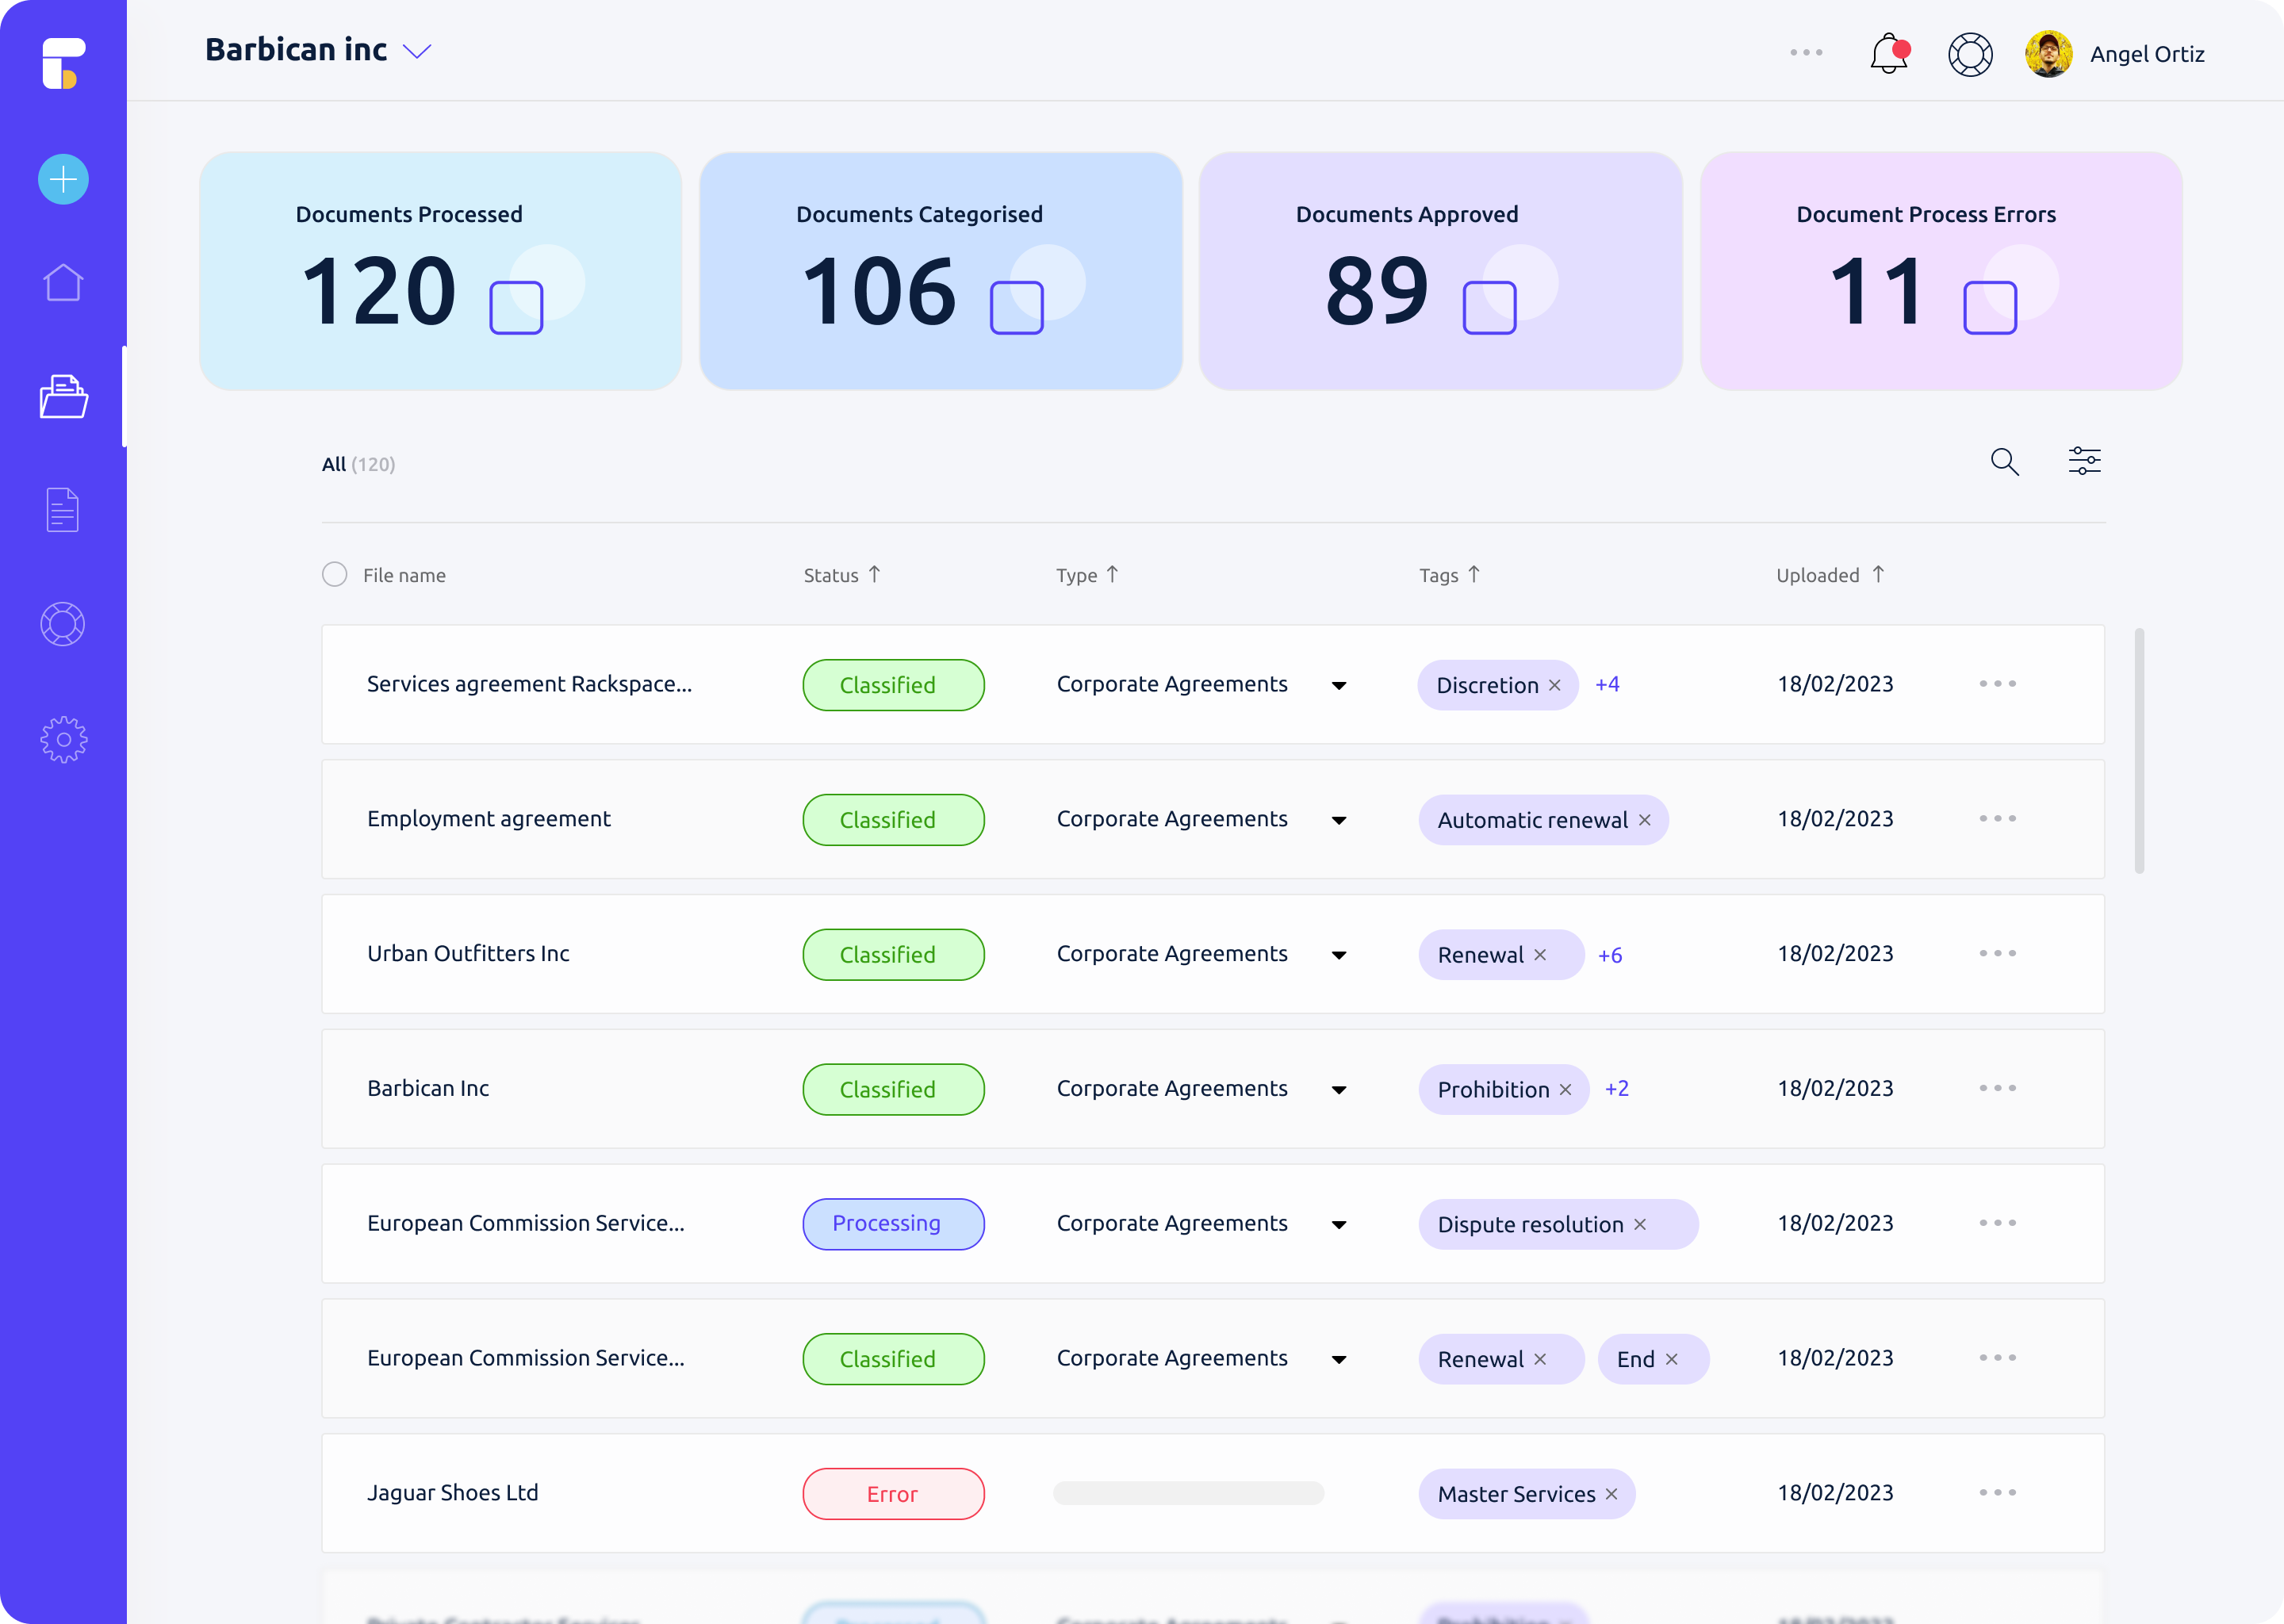
Task: Select the All (120) tab
Action: [x=358, y=465]
